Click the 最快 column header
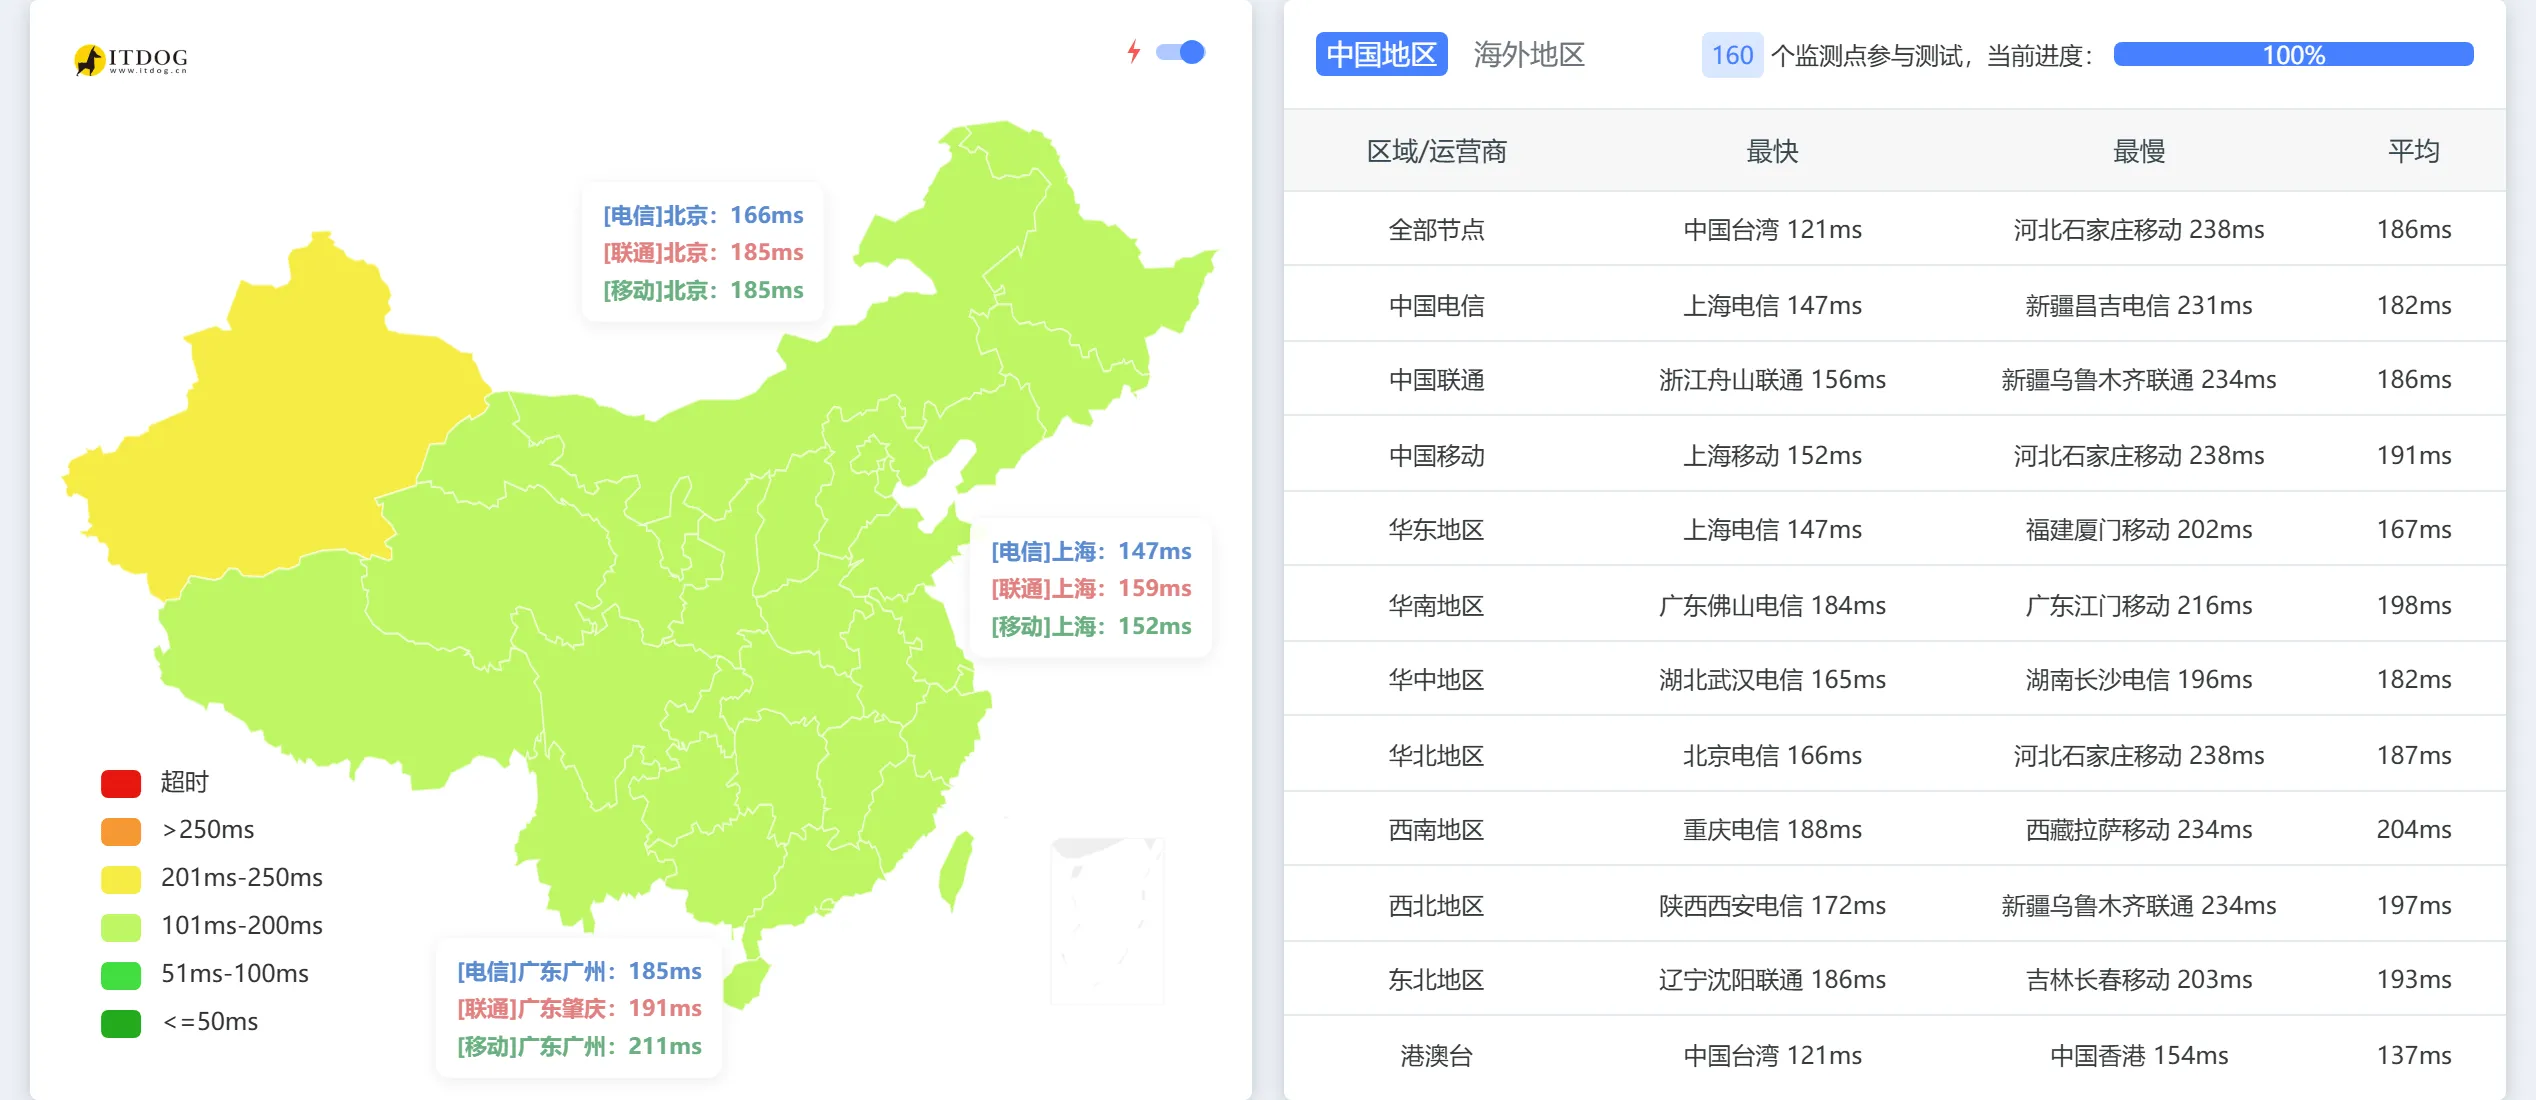Screen dimensions: 2536x1100 pyautogui.click(x=1772, y=151)
